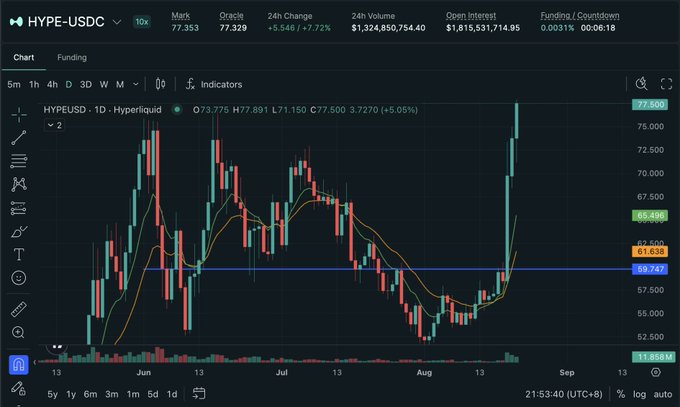The height and width of the screenshot is (407, 680).
Task: Open the emoji icons tool
Action: click(19, 278)
